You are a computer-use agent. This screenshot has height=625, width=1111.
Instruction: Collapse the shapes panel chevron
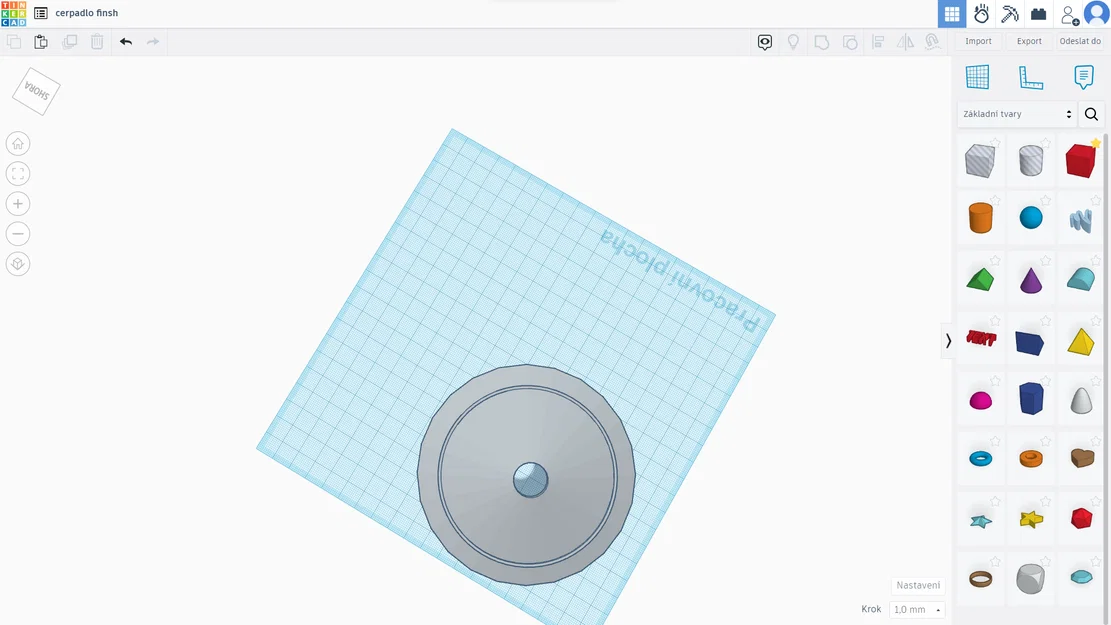click(x=947, y=341)
